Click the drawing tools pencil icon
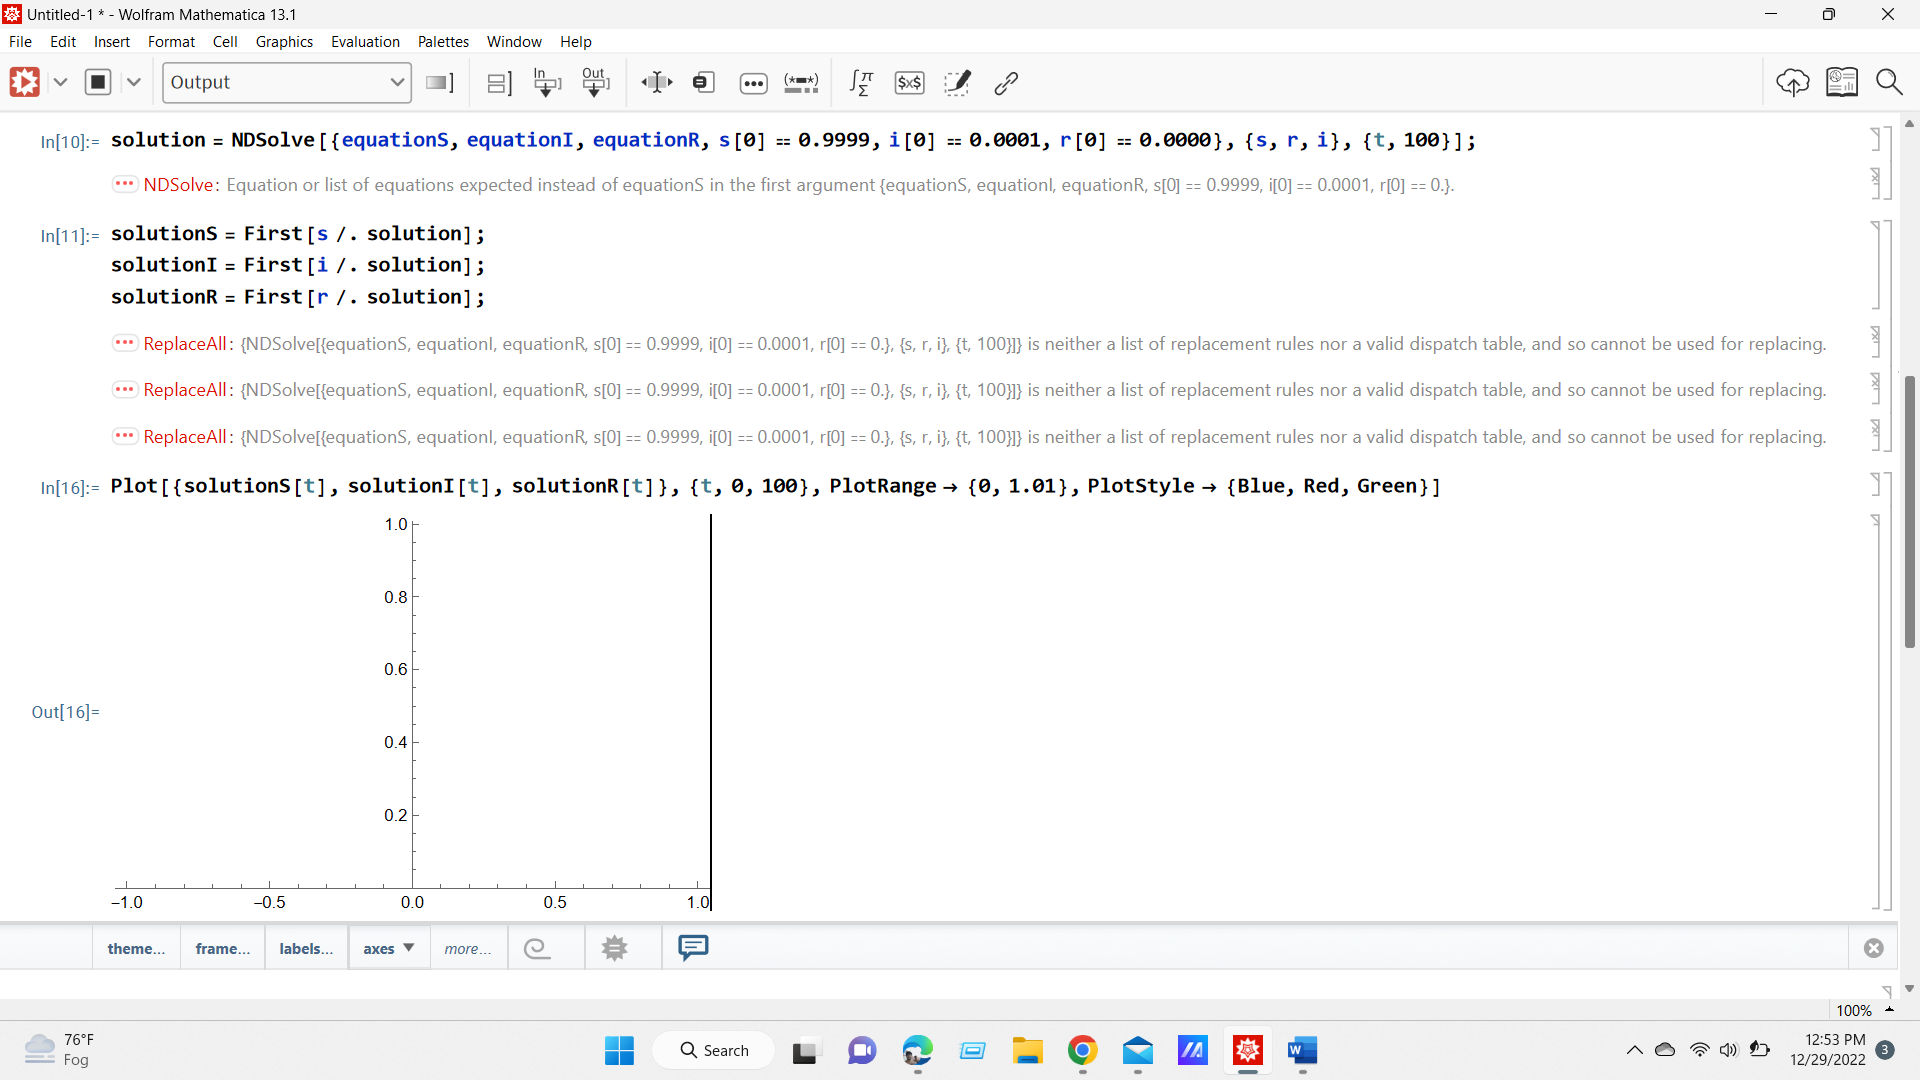1920x1080 pixels. click(957, 82)
